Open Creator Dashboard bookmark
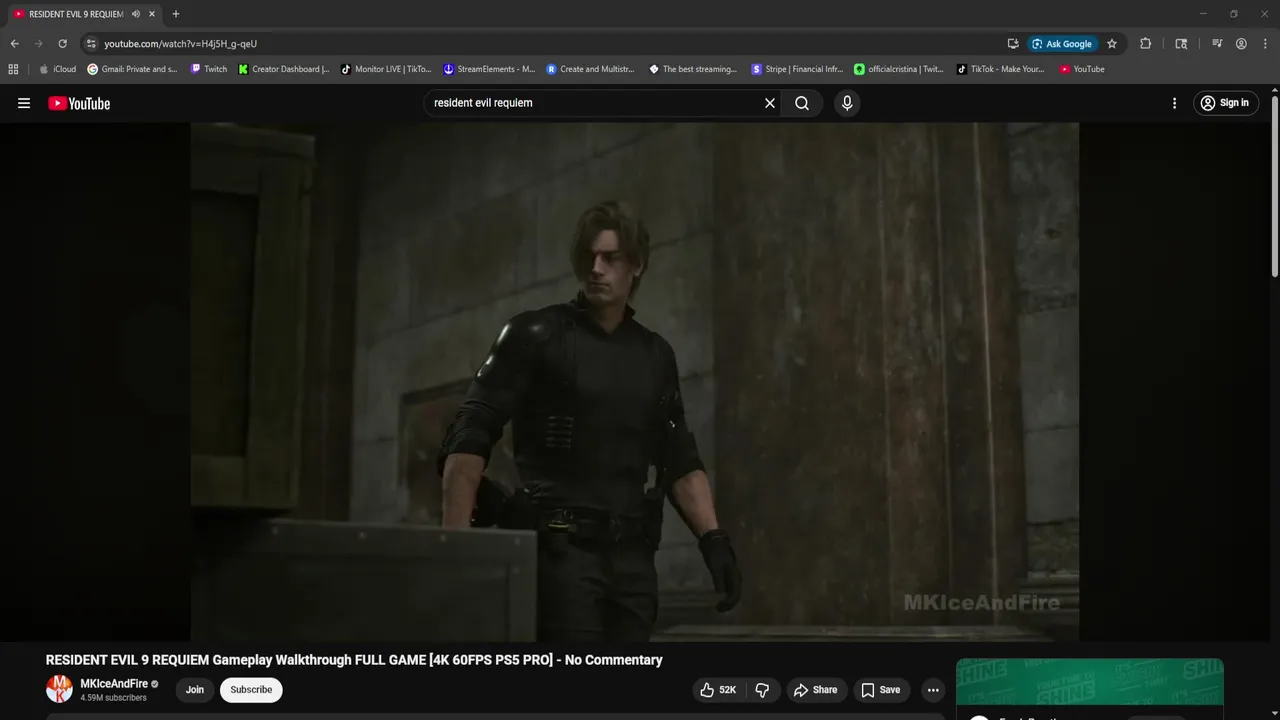 (284, 69)
